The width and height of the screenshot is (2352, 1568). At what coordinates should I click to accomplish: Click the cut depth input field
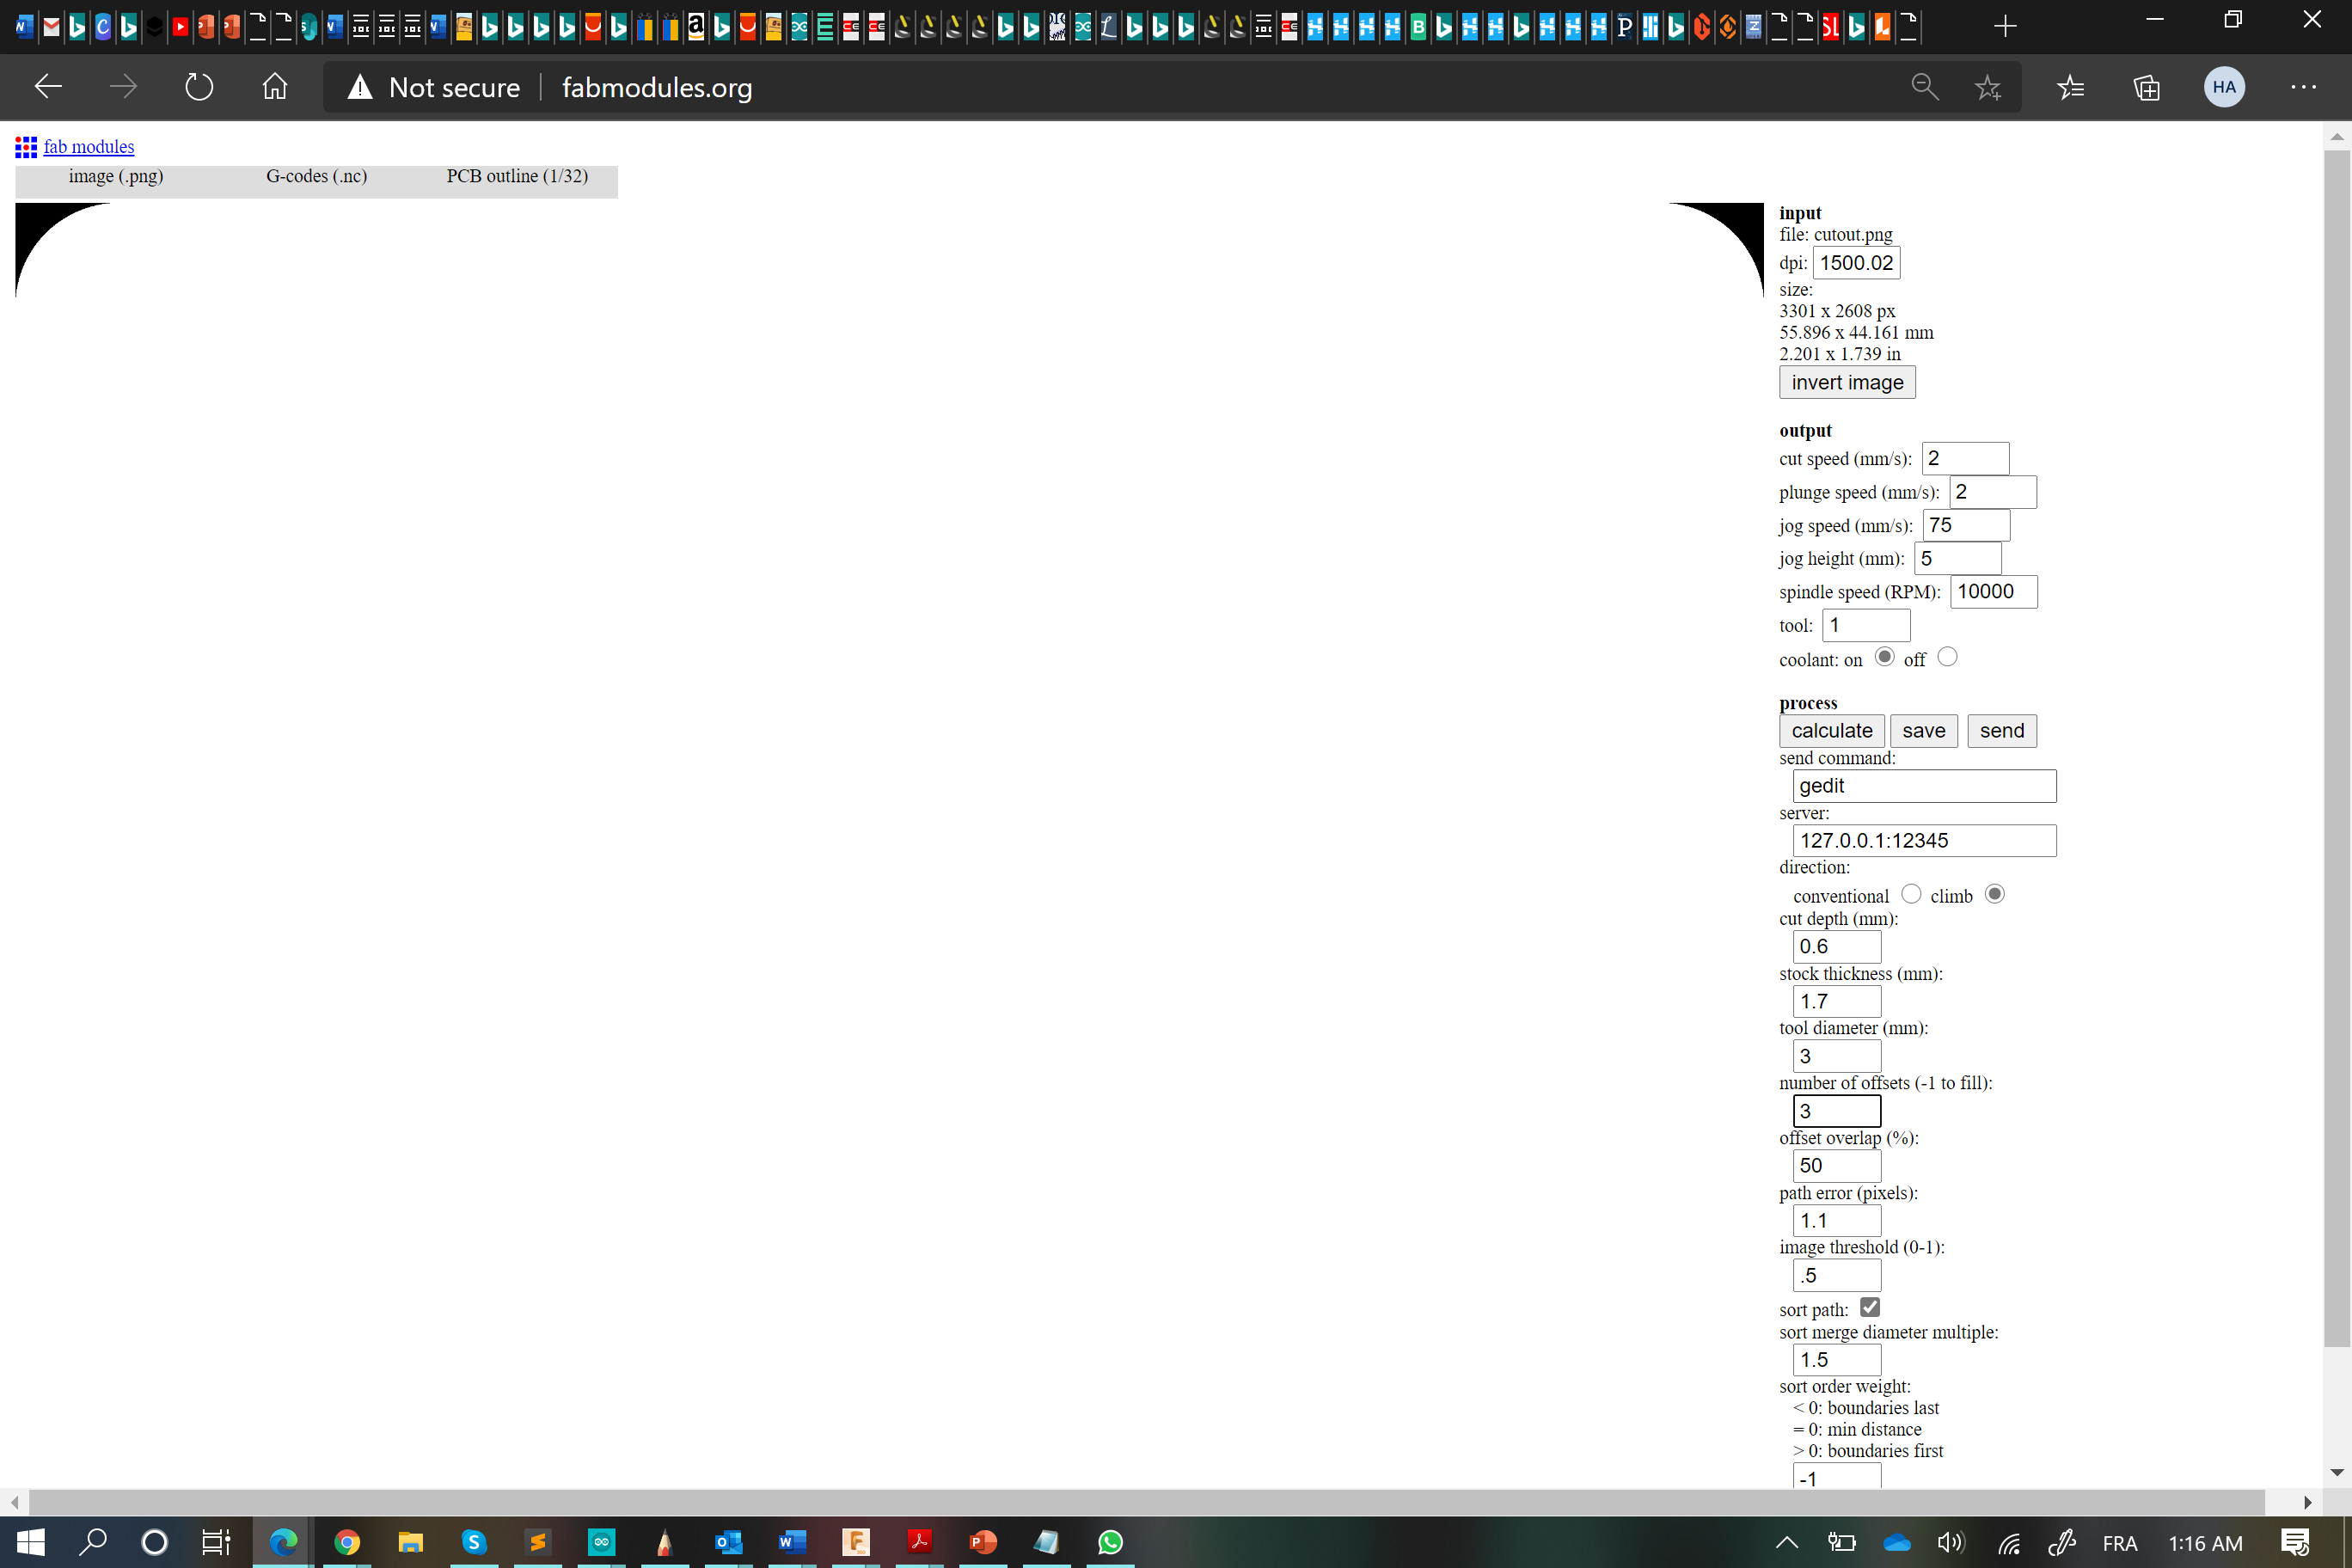(1836, 946)
